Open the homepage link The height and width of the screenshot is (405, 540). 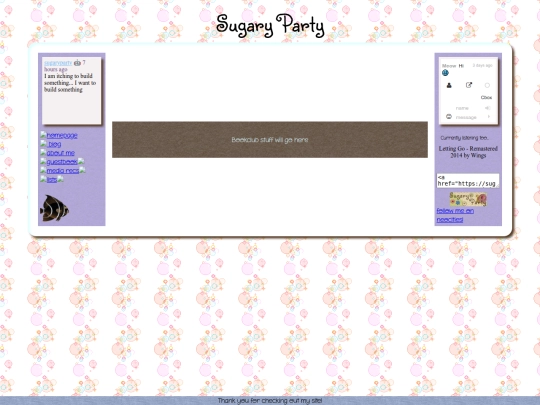62,135
